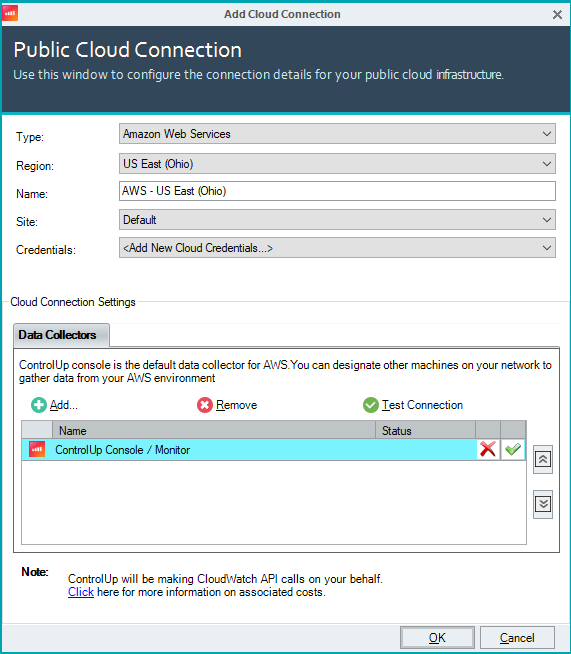
Task: Click the green checkmark Test Connection icon
Action: coord(370,405)
